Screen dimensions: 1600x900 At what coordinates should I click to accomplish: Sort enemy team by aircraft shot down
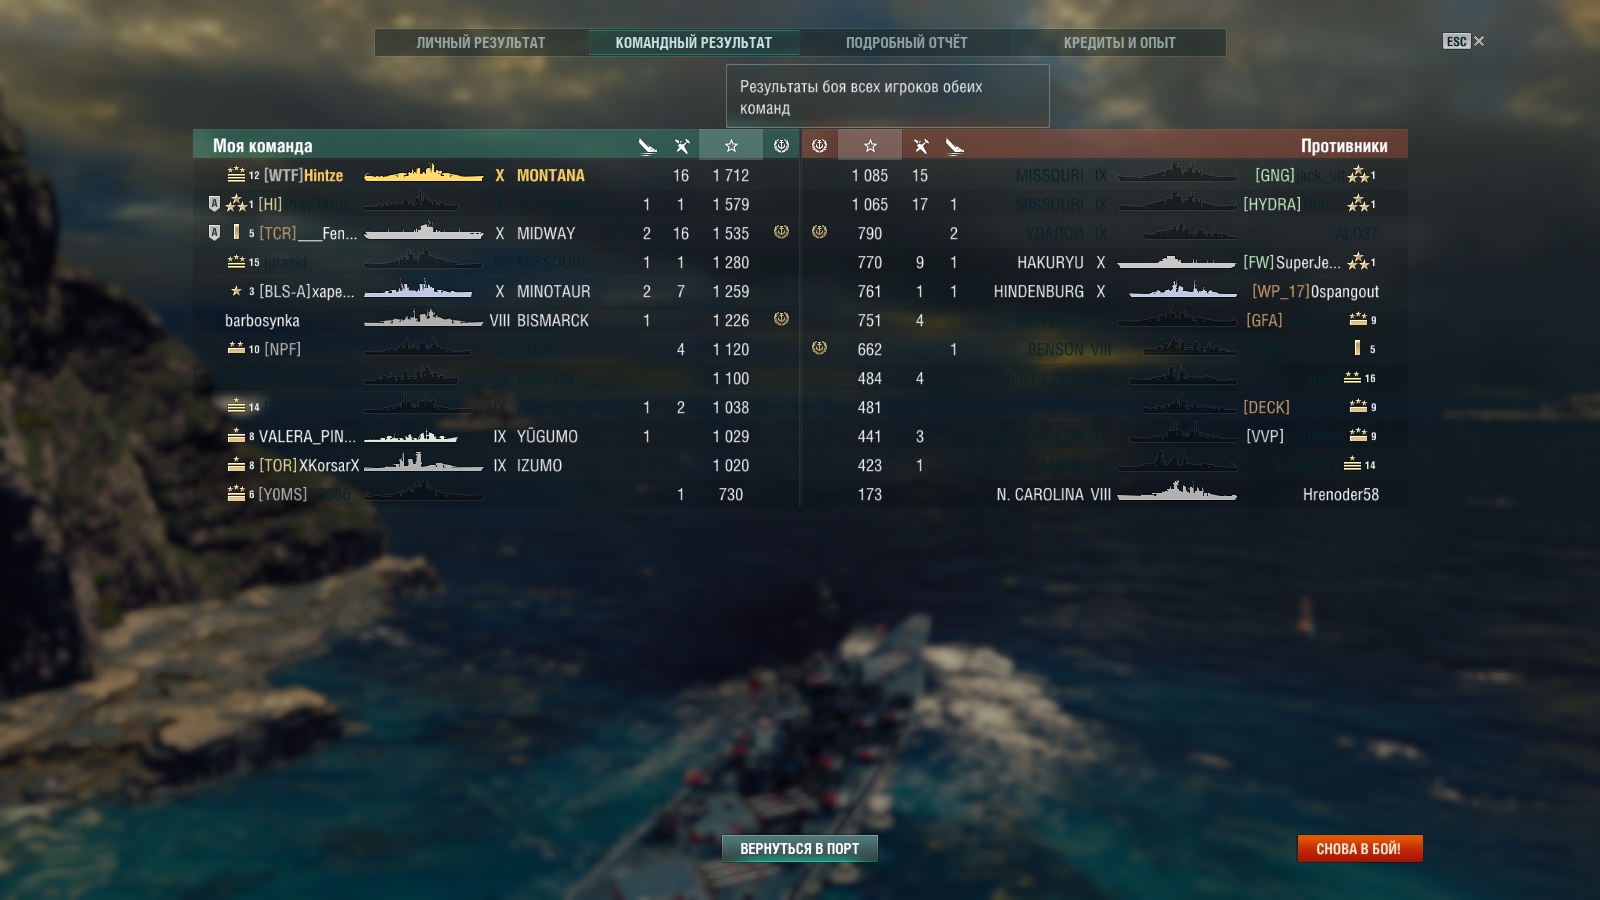955,146
